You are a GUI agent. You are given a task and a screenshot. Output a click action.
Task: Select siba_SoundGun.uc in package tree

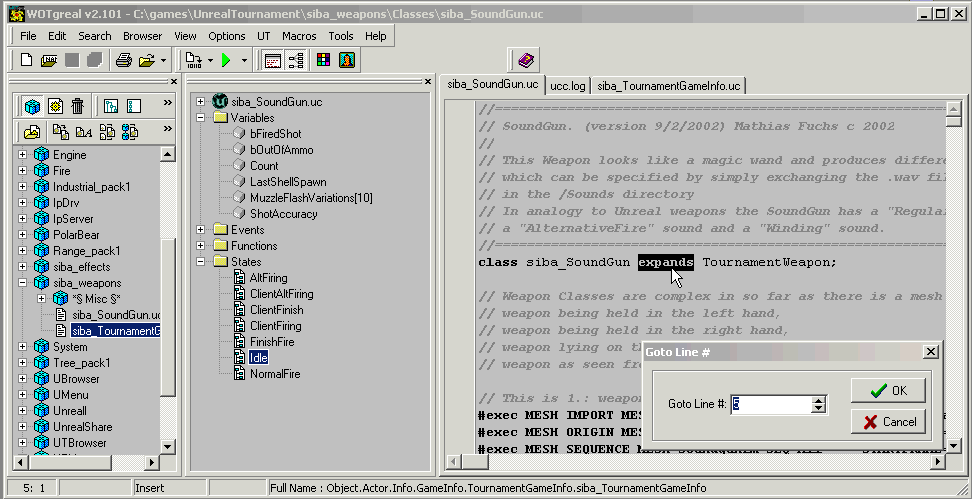[x=115, y=315]
